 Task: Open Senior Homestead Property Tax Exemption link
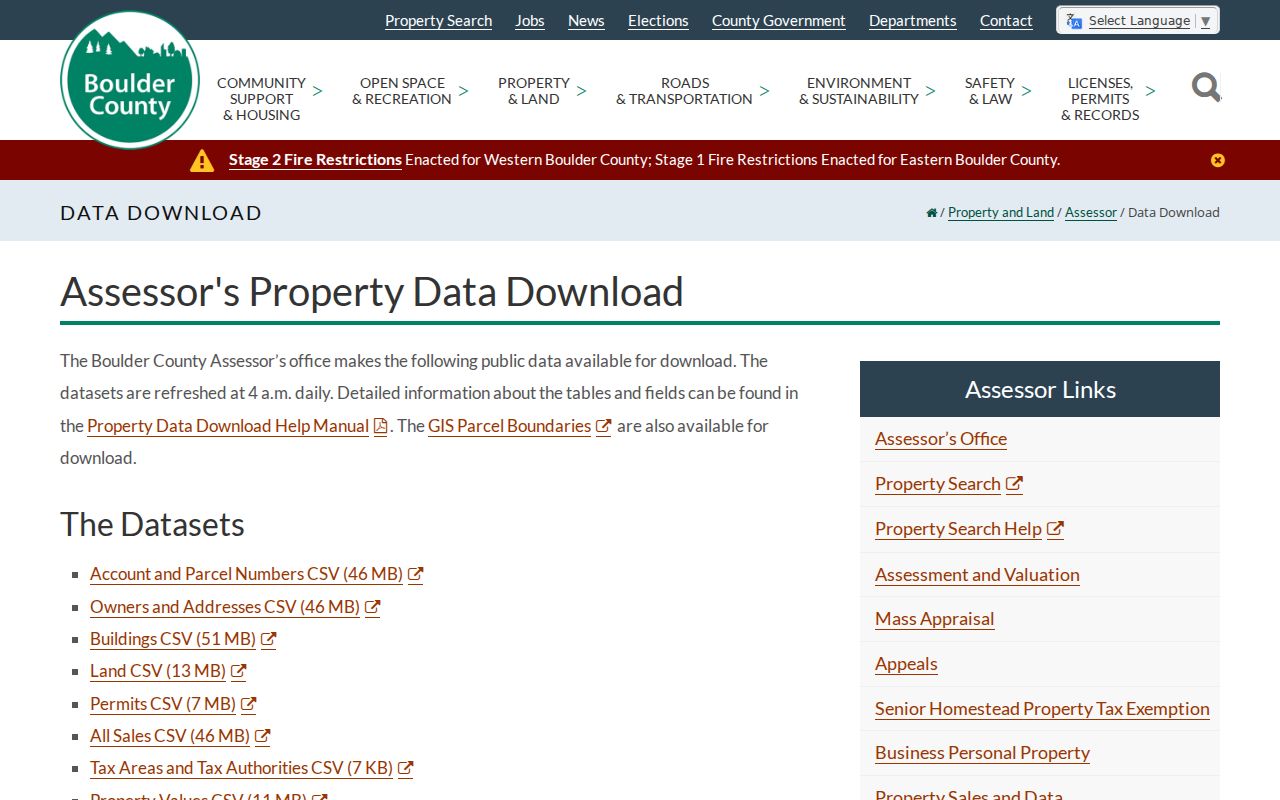pos(1042,709)
